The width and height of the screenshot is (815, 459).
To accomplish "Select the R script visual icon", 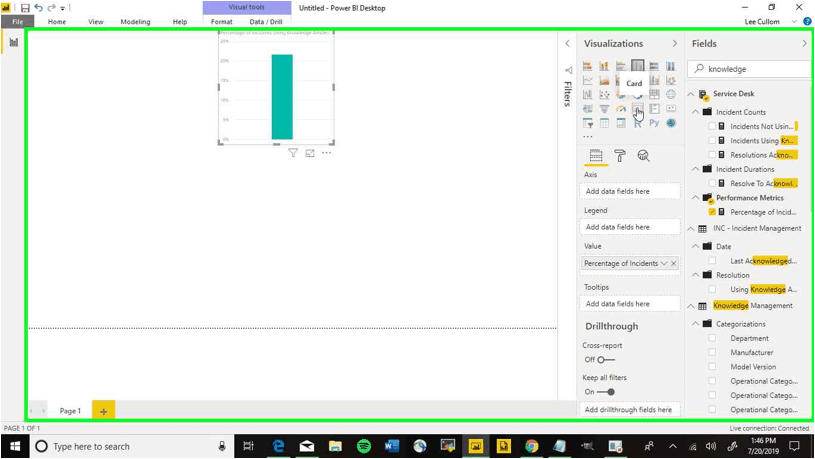I will pyautogui.click(x=637, y=123).
